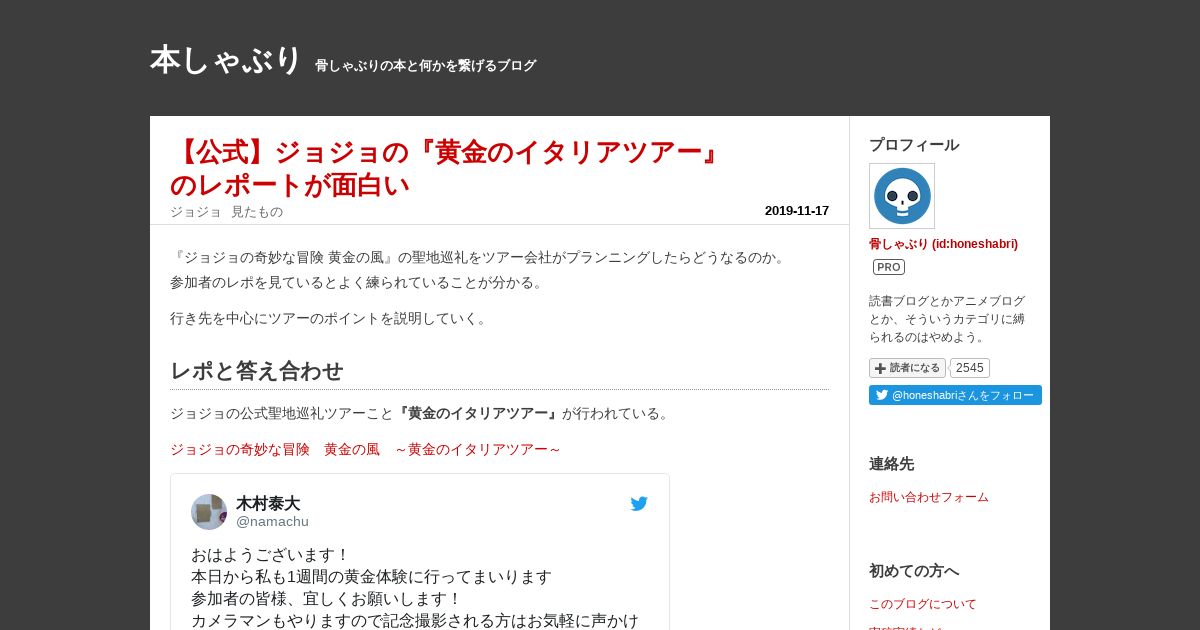Image resolution: width=1200 pixels, height=630 pixels.
Task: Open the article title 【公式】ジョジョの『黄金のイタリアツアー』
Action: [446, 168]
